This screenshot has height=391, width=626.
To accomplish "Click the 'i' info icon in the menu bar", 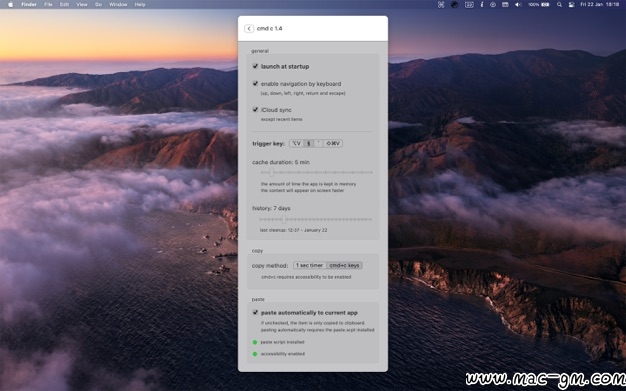I will point(481,4).
